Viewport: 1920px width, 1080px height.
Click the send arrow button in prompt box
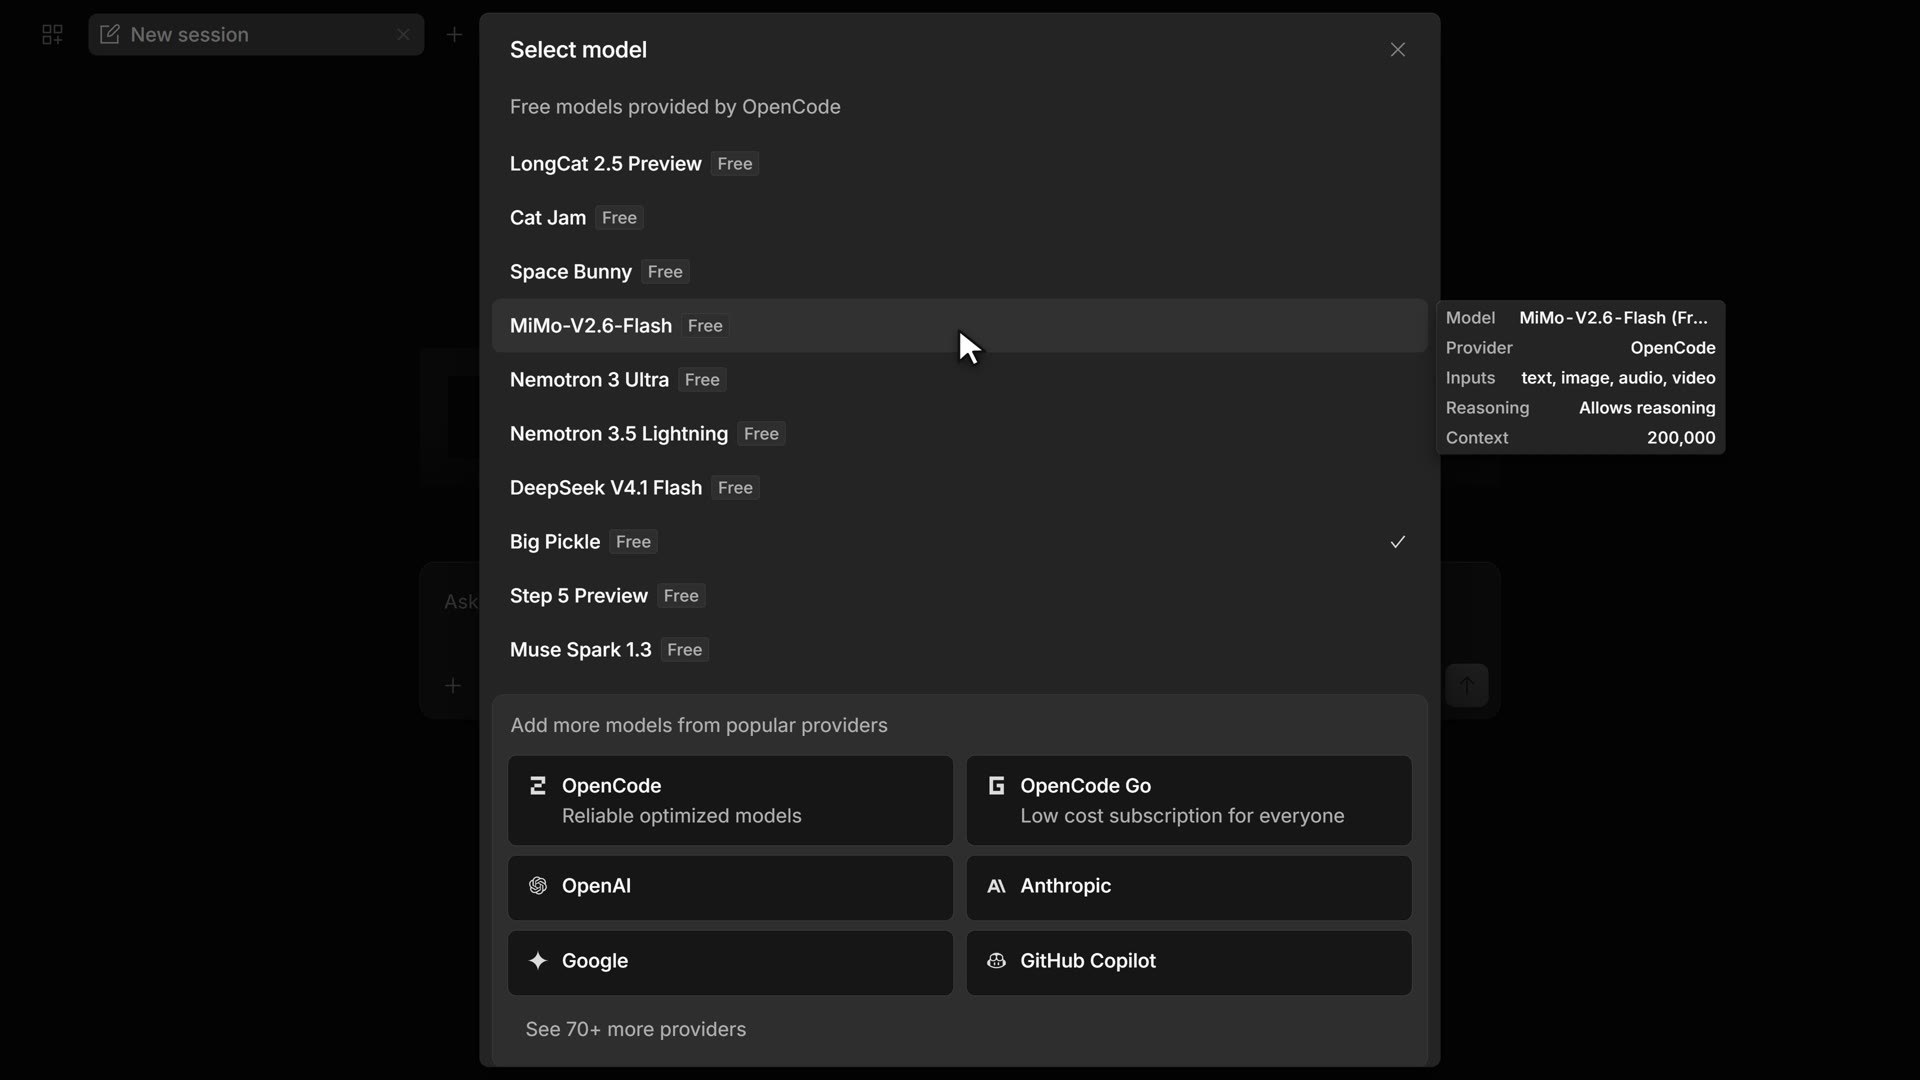(x=1467, y=686)
